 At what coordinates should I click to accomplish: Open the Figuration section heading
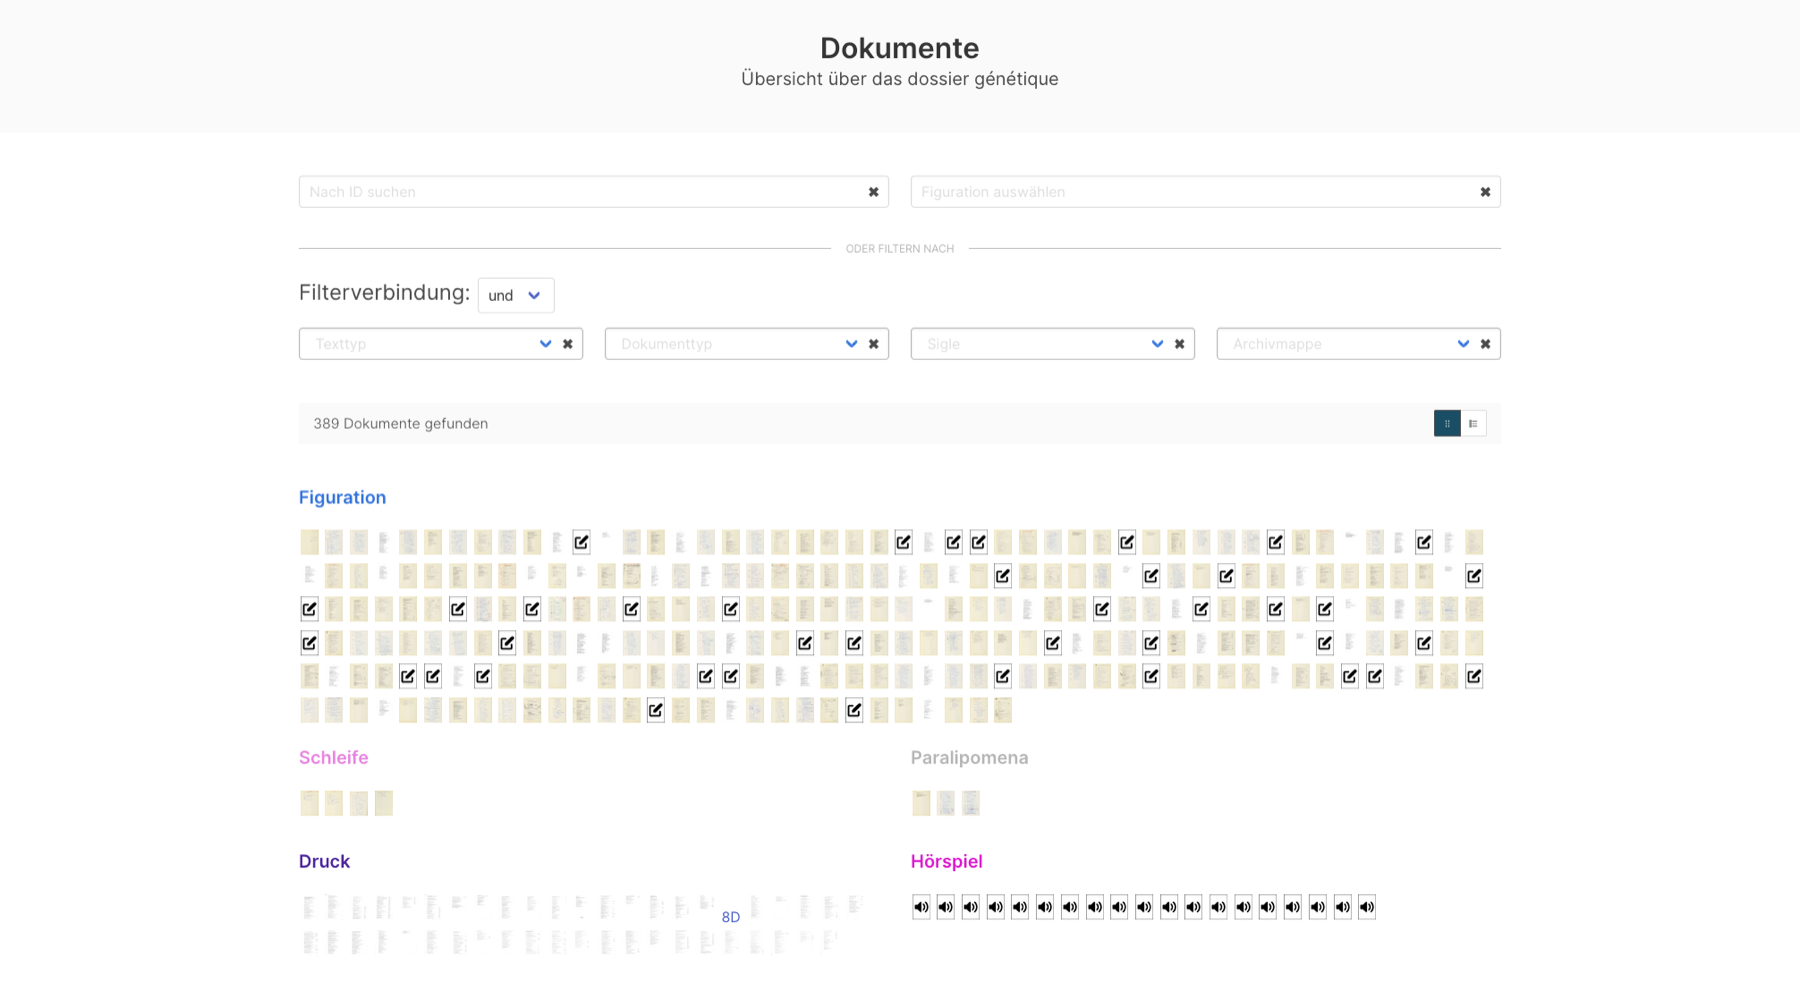342,497
